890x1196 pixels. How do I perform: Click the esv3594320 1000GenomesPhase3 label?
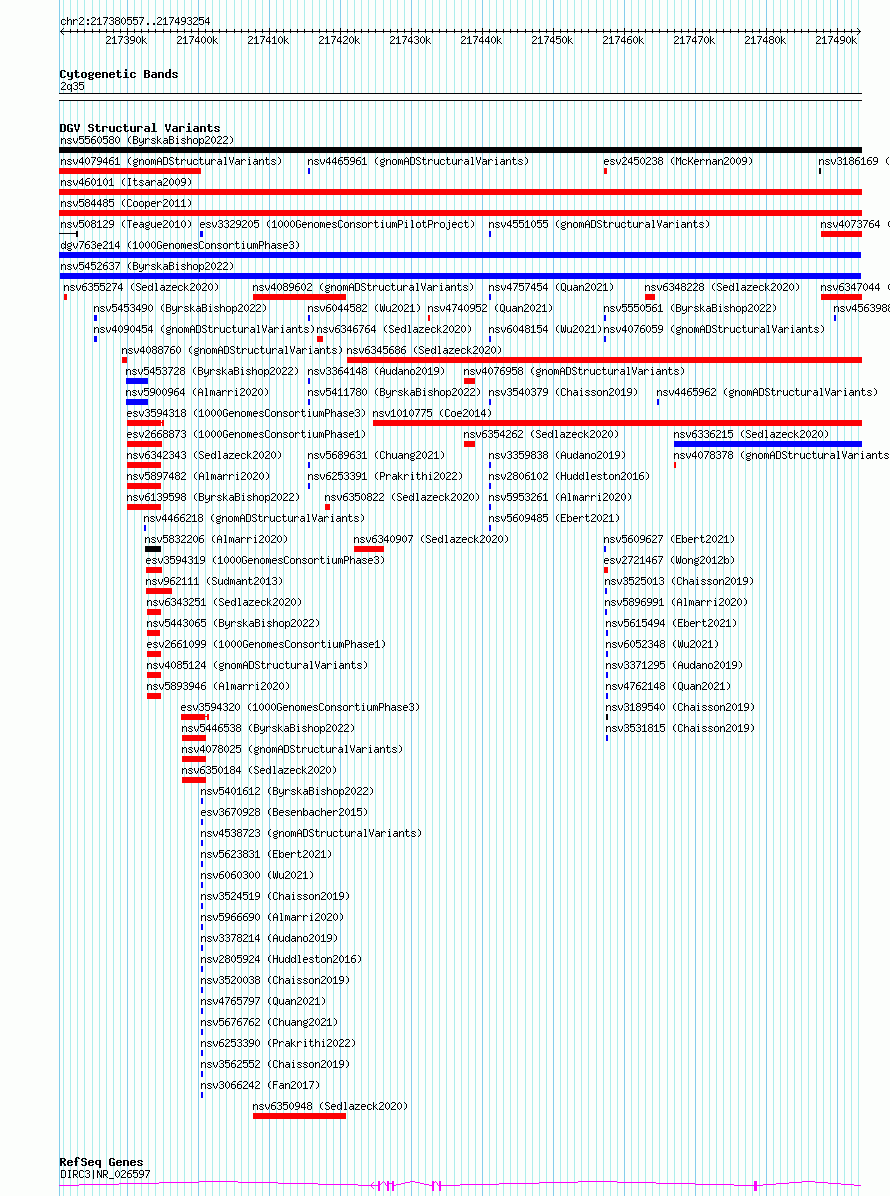point(300,707)
